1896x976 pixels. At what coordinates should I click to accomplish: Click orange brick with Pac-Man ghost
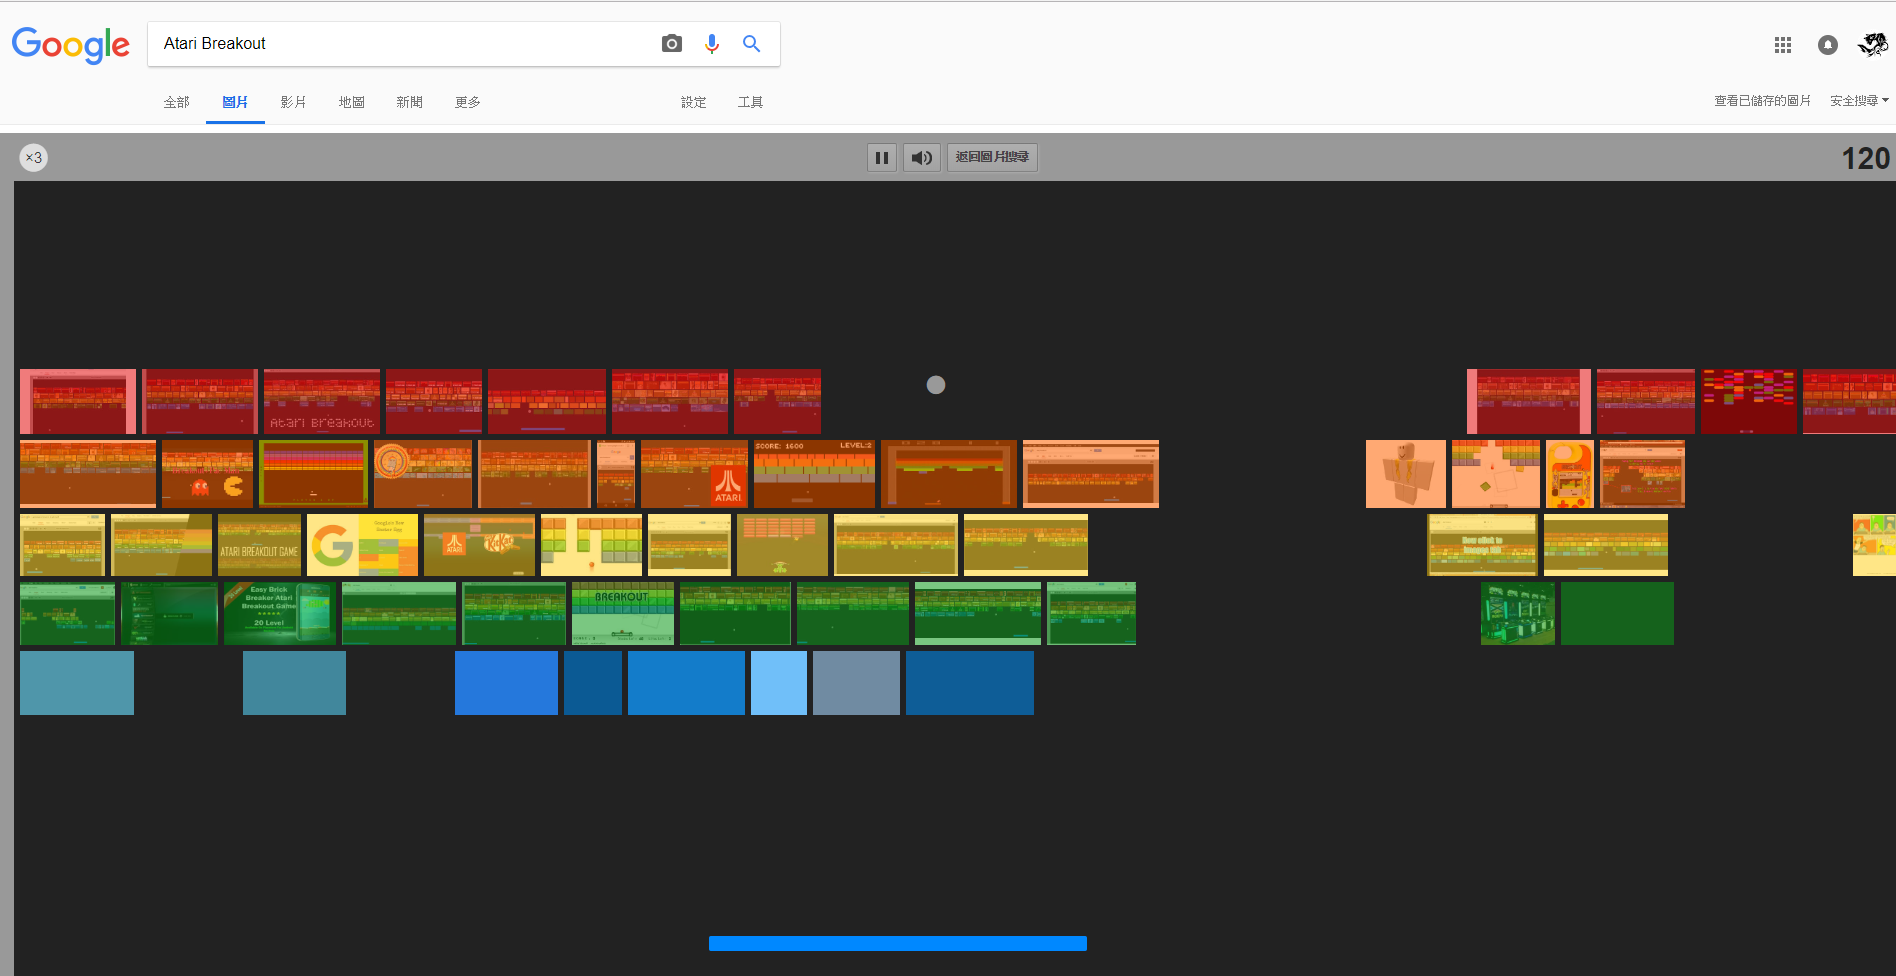[x=208, y=474]
